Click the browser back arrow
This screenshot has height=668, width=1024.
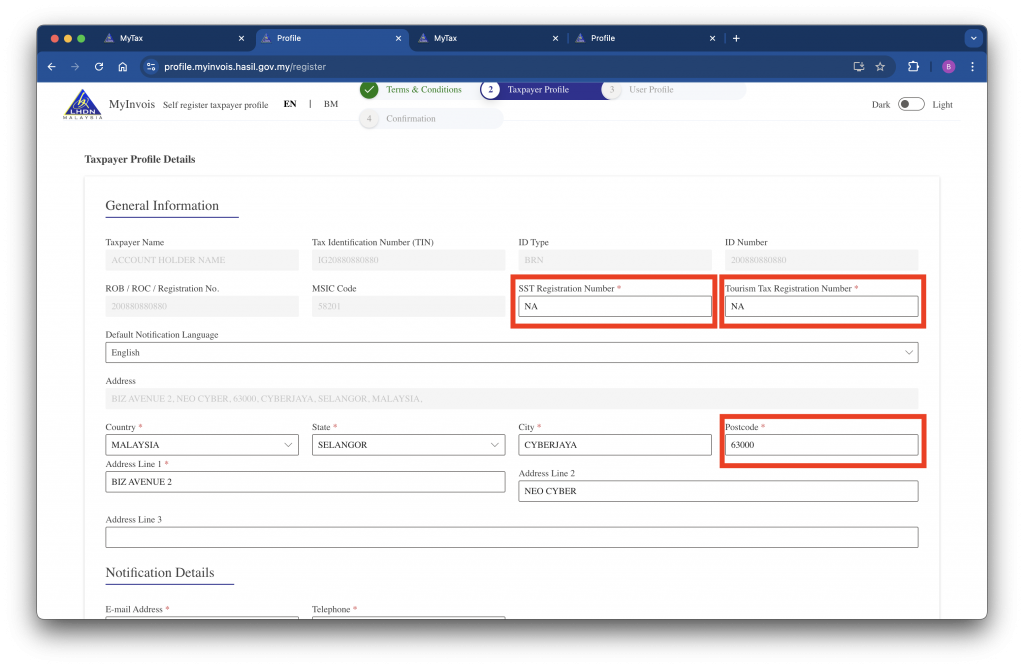point(52,67)
